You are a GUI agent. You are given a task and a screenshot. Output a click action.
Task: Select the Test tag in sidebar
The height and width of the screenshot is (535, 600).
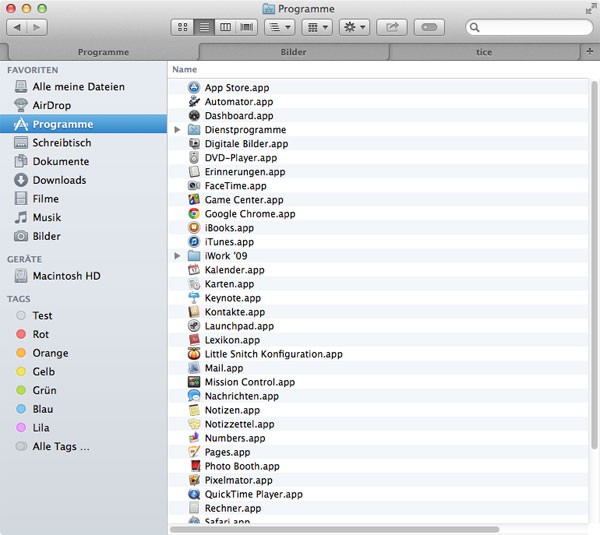pyautogui.click(x=83, y=316)
